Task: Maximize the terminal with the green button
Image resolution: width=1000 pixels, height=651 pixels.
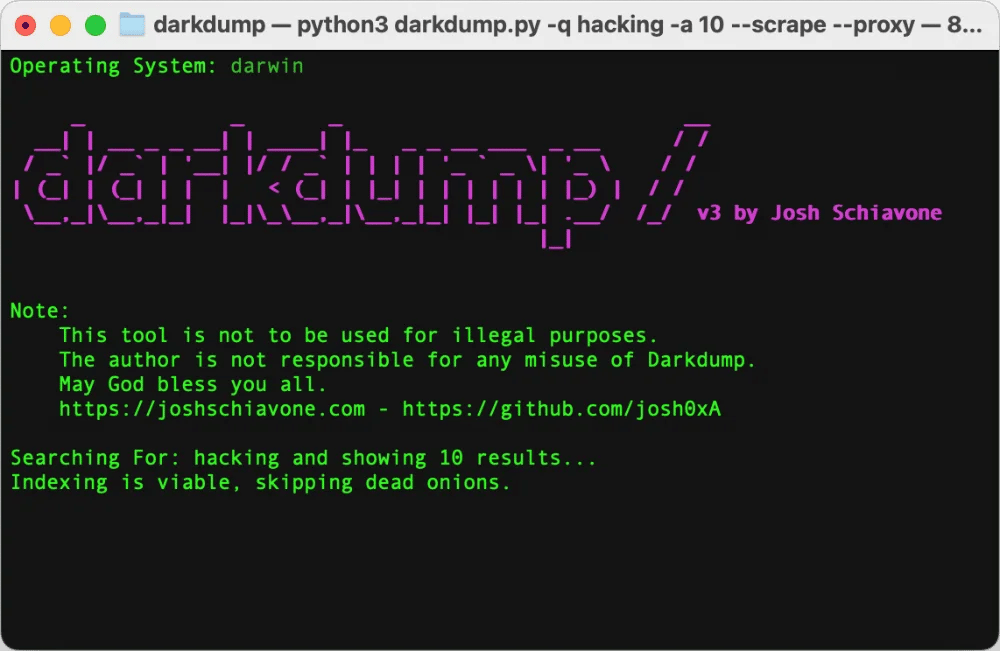Action: coord(96,26)
